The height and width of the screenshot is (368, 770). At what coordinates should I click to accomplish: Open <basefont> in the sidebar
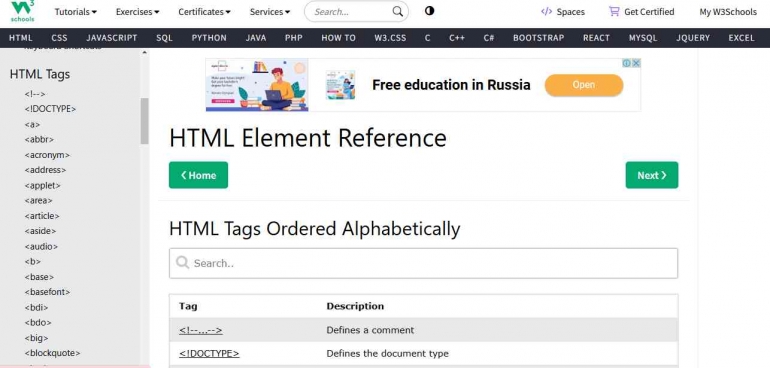47,292
